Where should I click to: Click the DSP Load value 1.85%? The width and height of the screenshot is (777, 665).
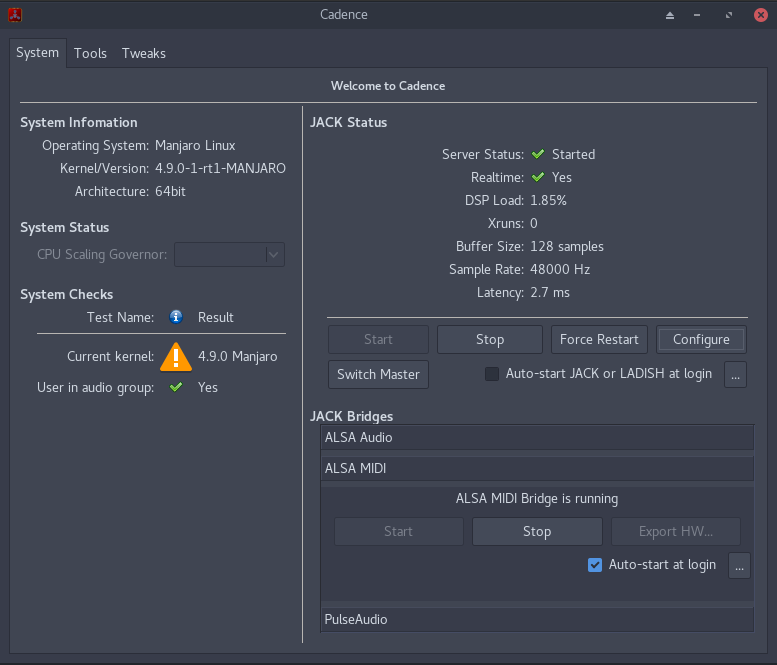pos(548,200)
